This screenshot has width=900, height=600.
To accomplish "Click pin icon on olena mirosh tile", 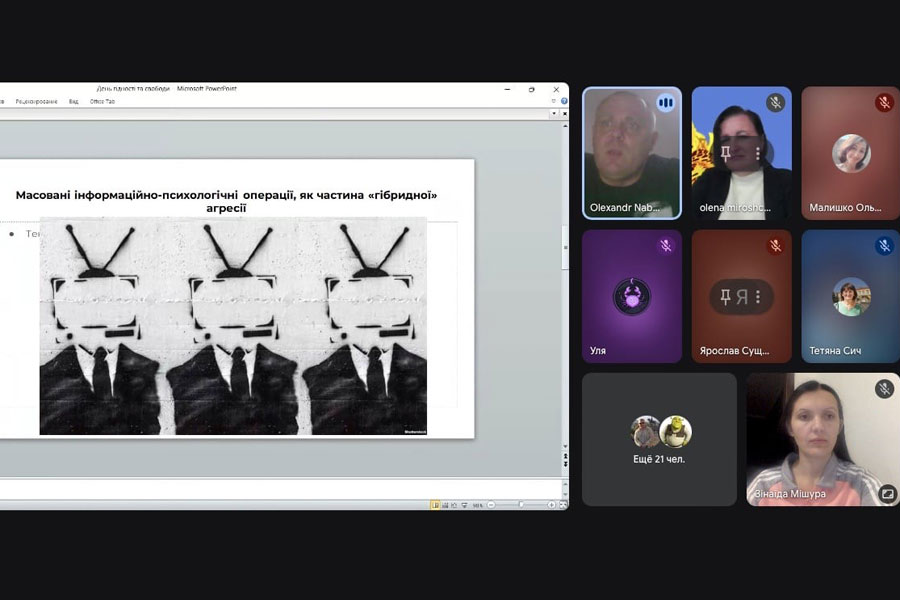I will [x=725, y=153].
